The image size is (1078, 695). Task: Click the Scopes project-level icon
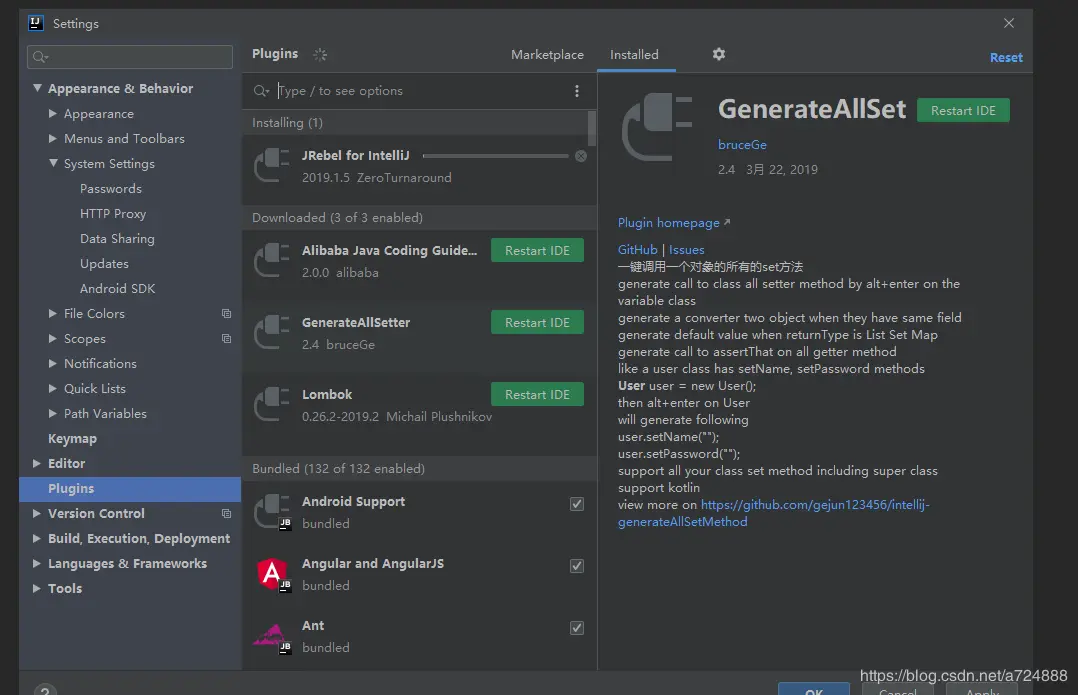(226, 338)
